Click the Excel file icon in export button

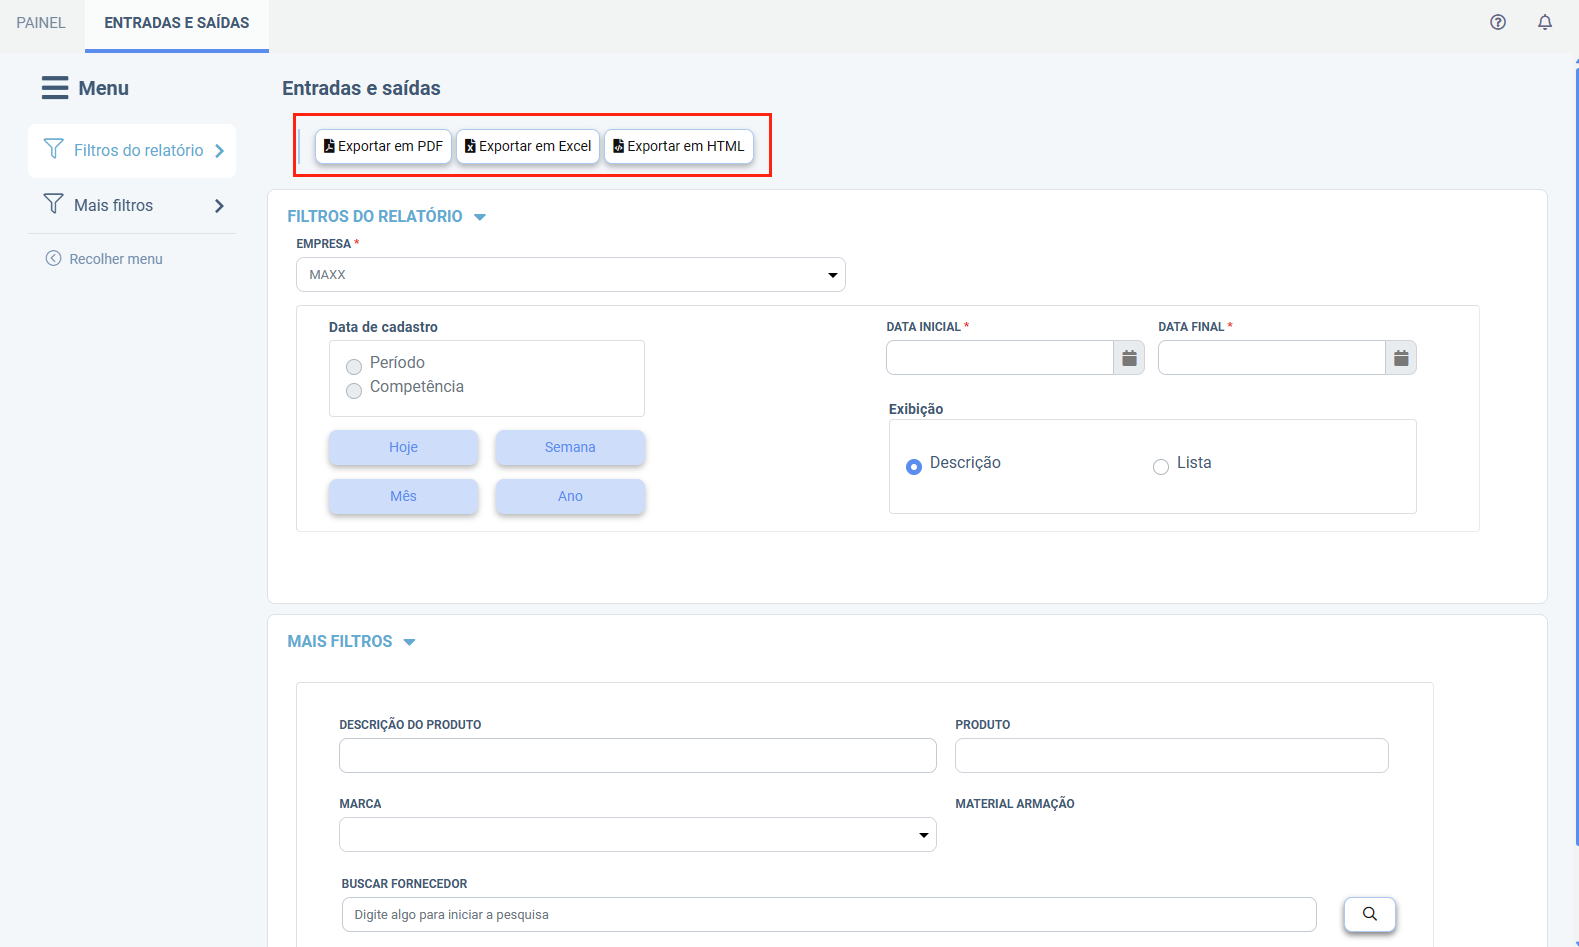coord(470,146)
